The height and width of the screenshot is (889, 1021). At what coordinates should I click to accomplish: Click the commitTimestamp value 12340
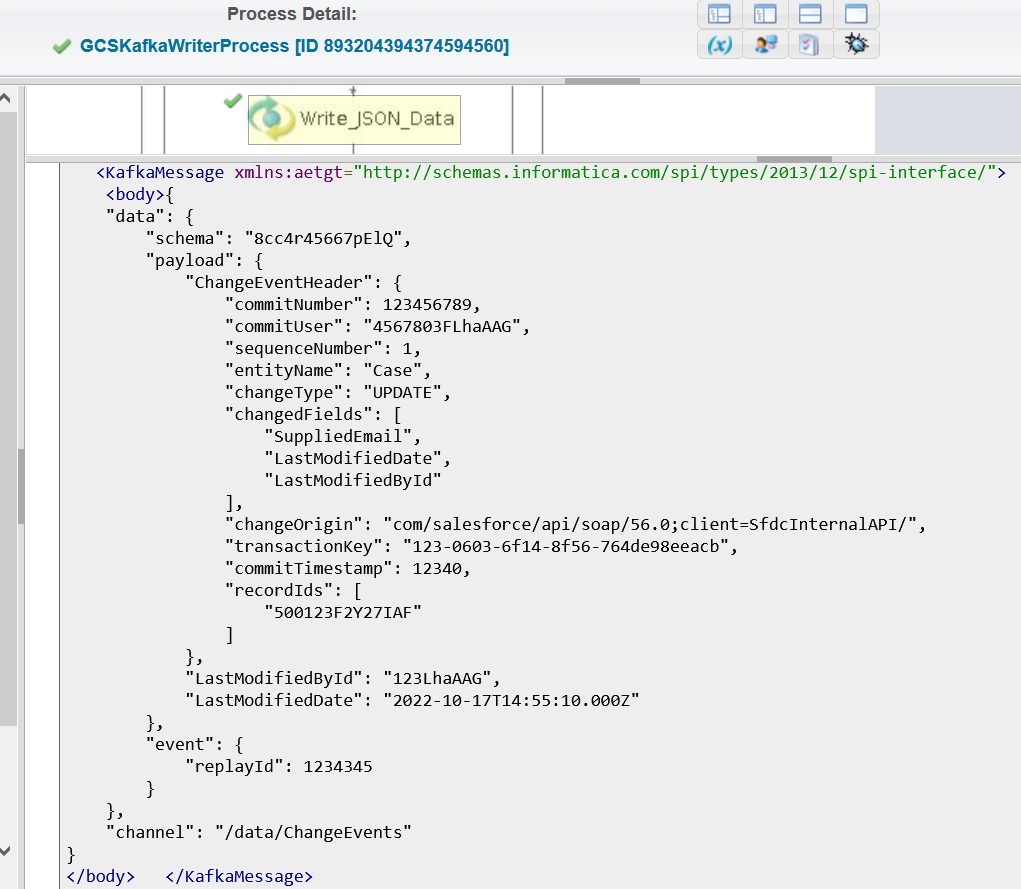[437, 569]
